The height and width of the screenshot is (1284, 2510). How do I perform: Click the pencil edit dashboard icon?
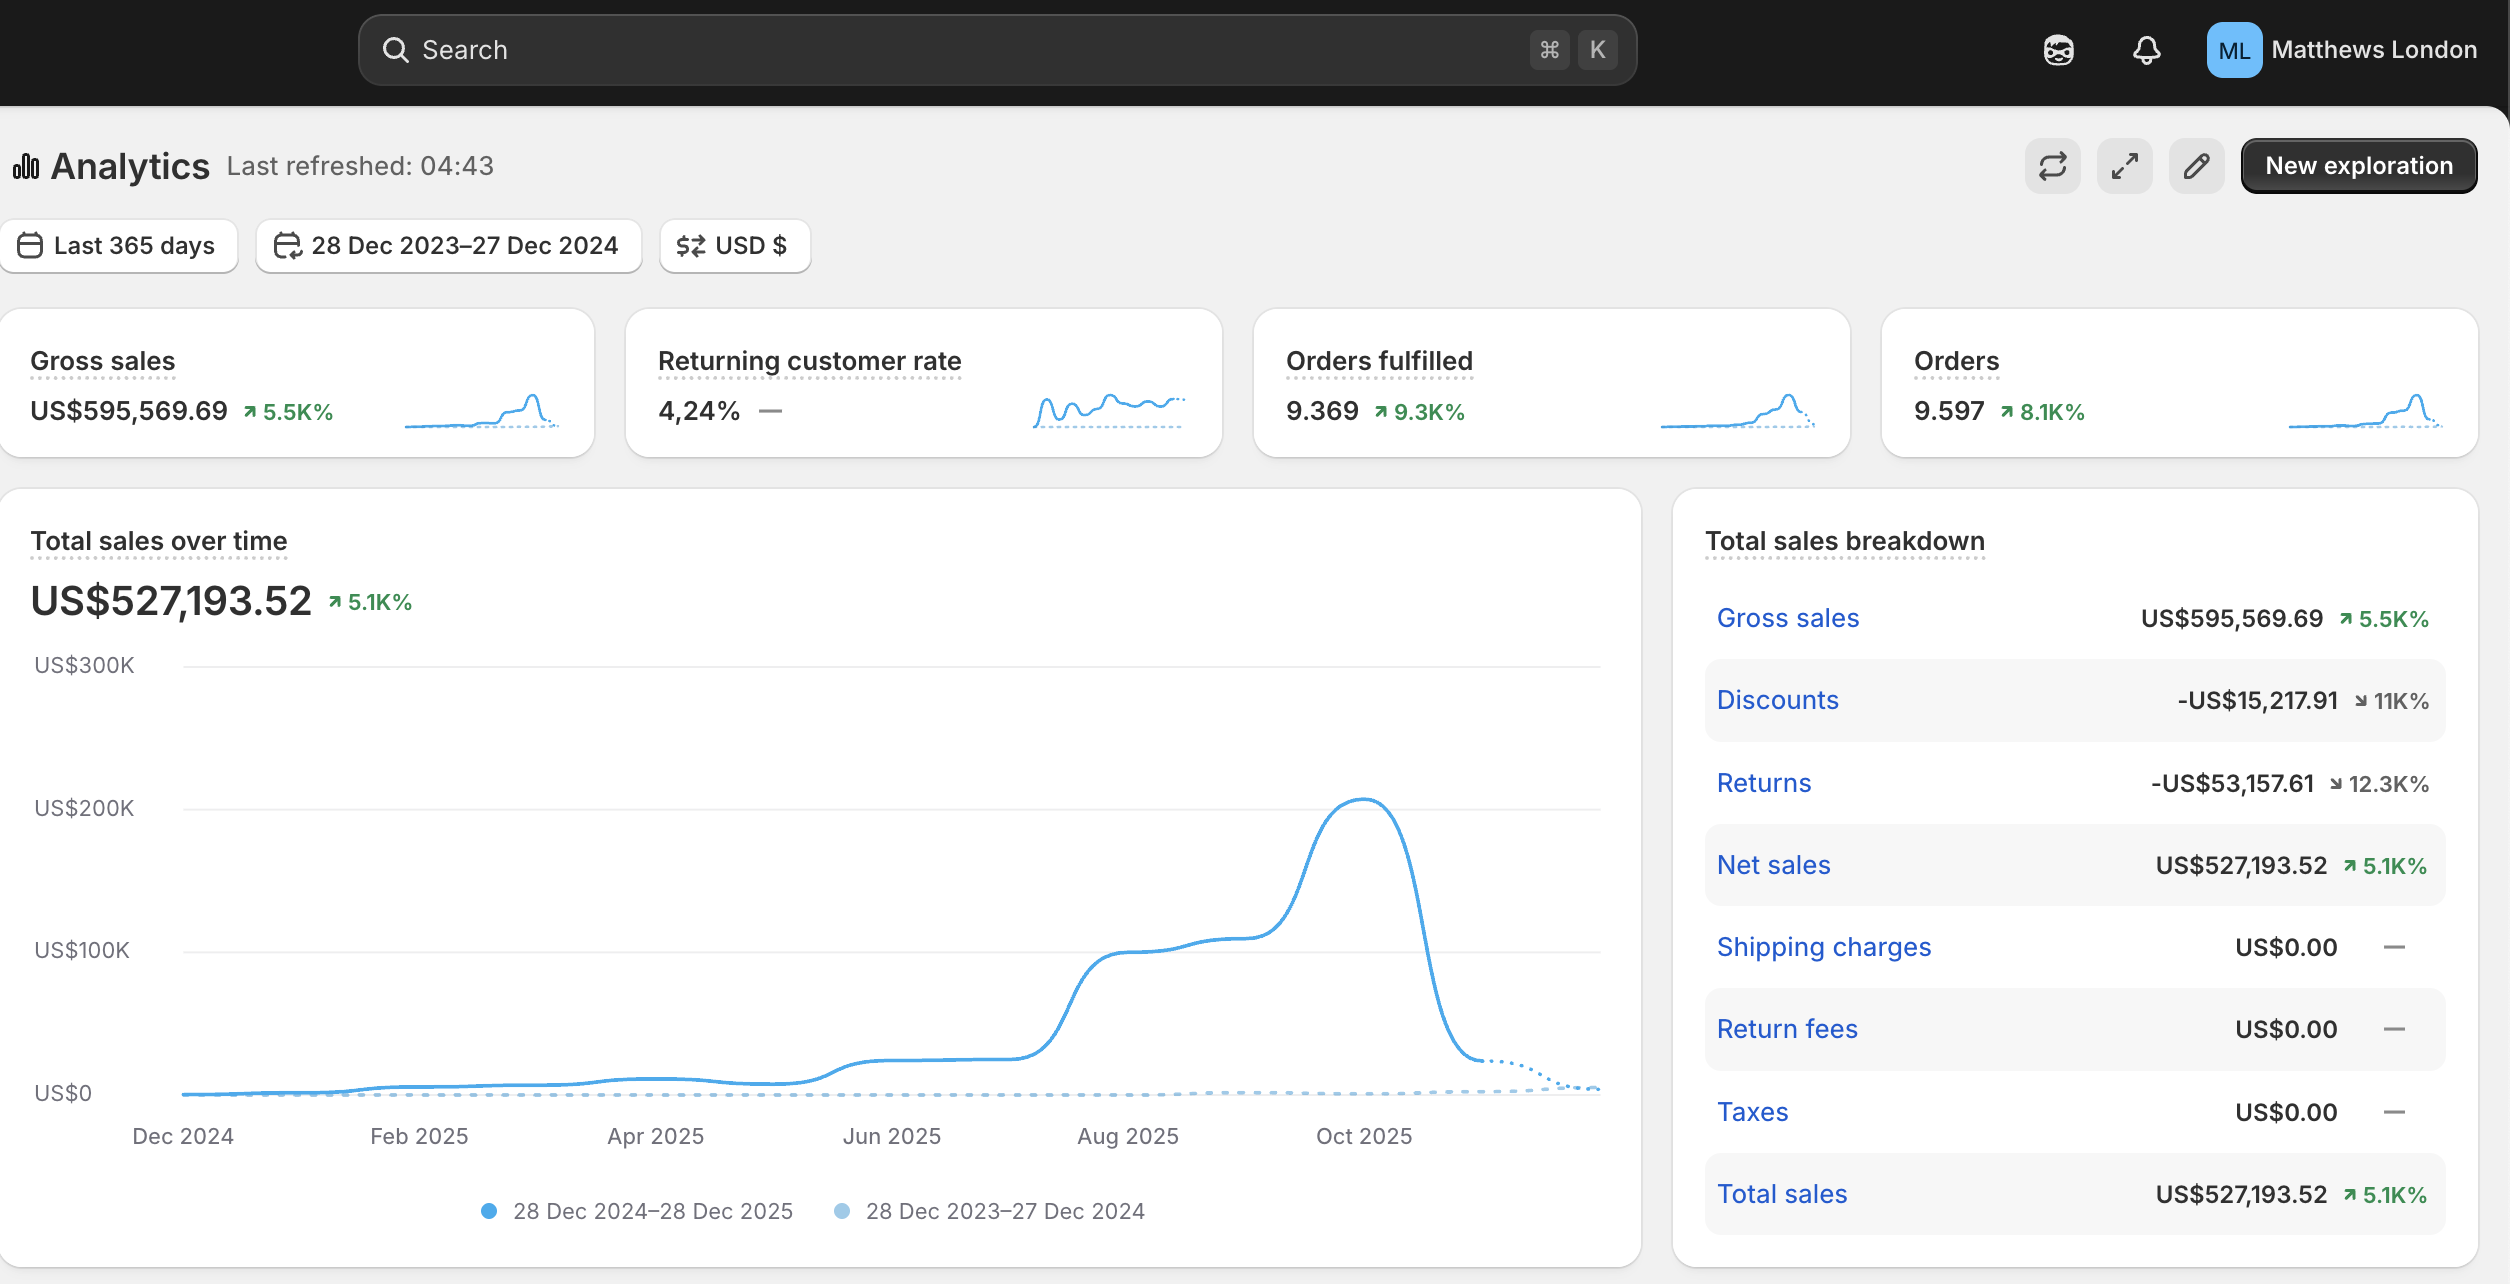click(2196, 166)
